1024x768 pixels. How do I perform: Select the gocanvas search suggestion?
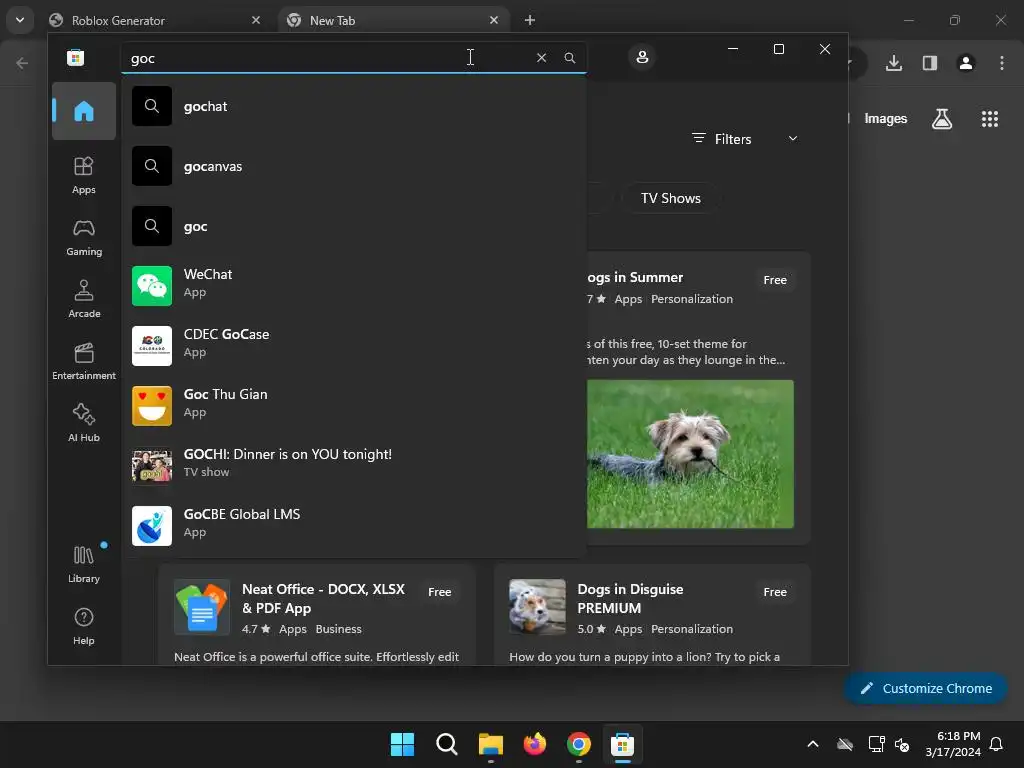coord(353,167)
